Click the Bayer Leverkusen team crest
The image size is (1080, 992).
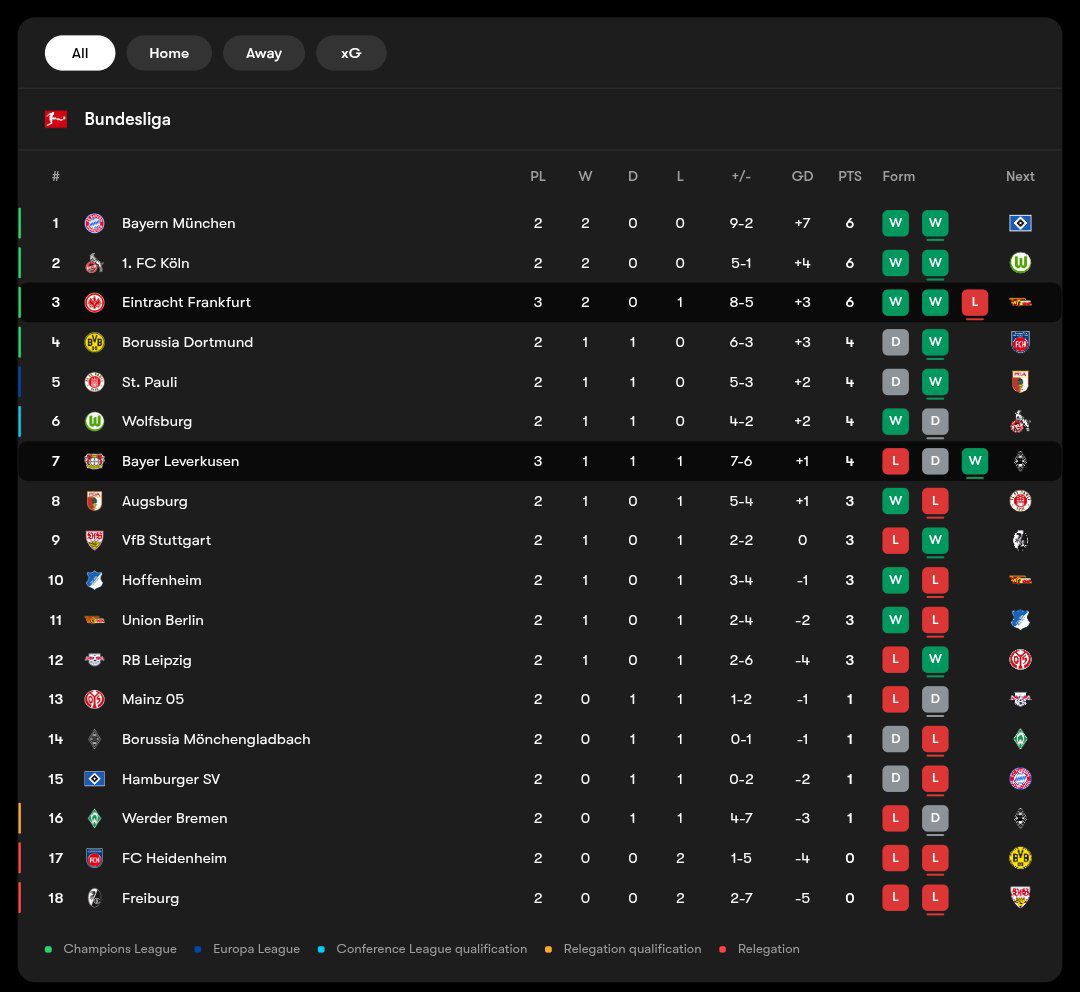pyautogui.click(x=94, y=461)
